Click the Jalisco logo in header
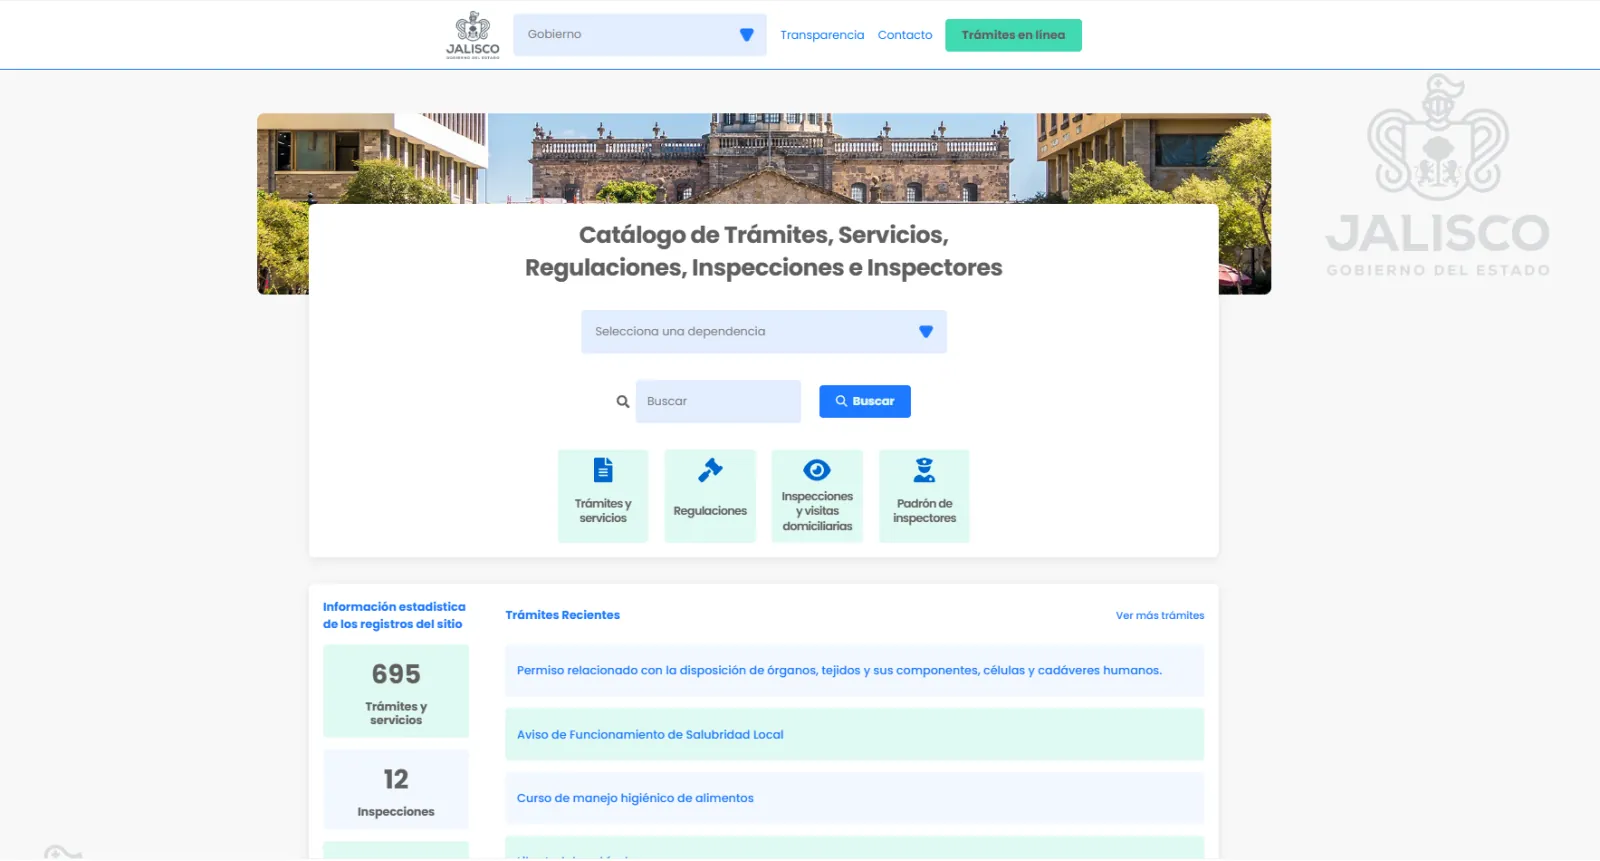The width and height of the screenshot is (1600, 861). pos(472,35)
